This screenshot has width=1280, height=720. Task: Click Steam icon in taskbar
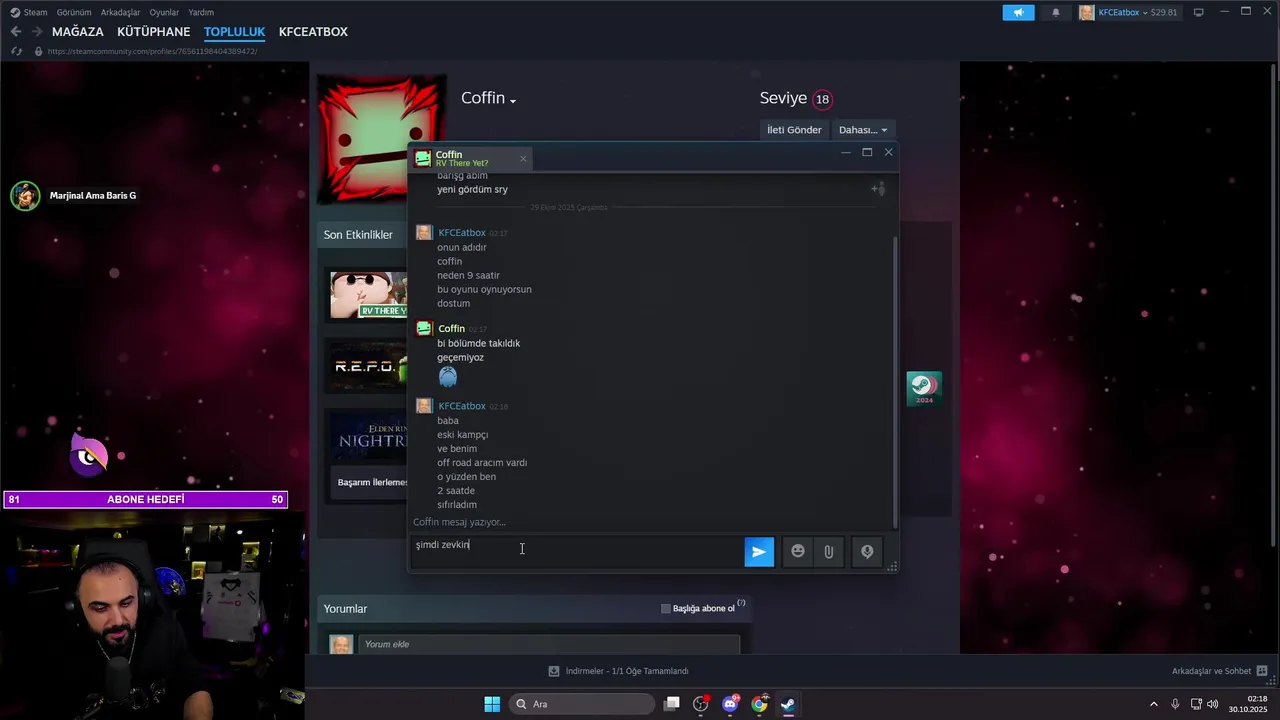pyautogui.click(x=788, y=704)
